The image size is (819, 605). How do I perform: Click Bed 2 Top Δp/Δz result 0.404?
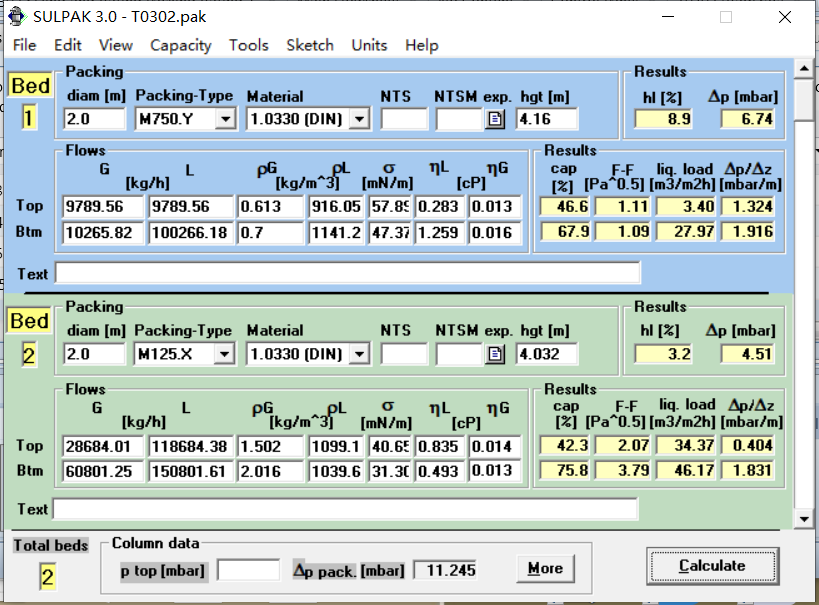pos(747,445)
